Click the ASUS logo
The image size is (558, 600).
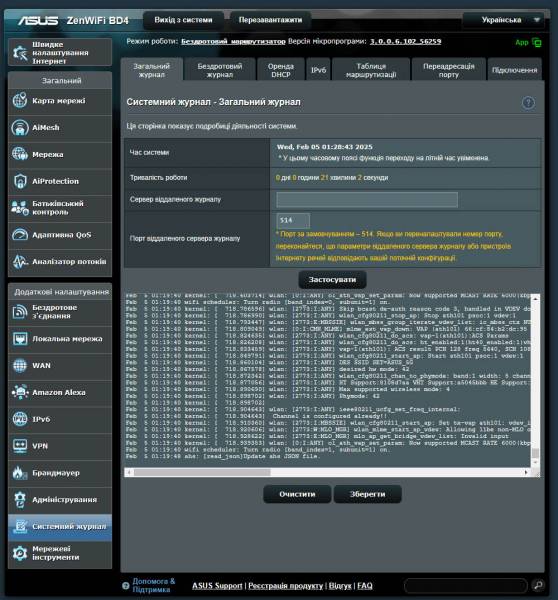pyautogui.click(x=38, y=20)
